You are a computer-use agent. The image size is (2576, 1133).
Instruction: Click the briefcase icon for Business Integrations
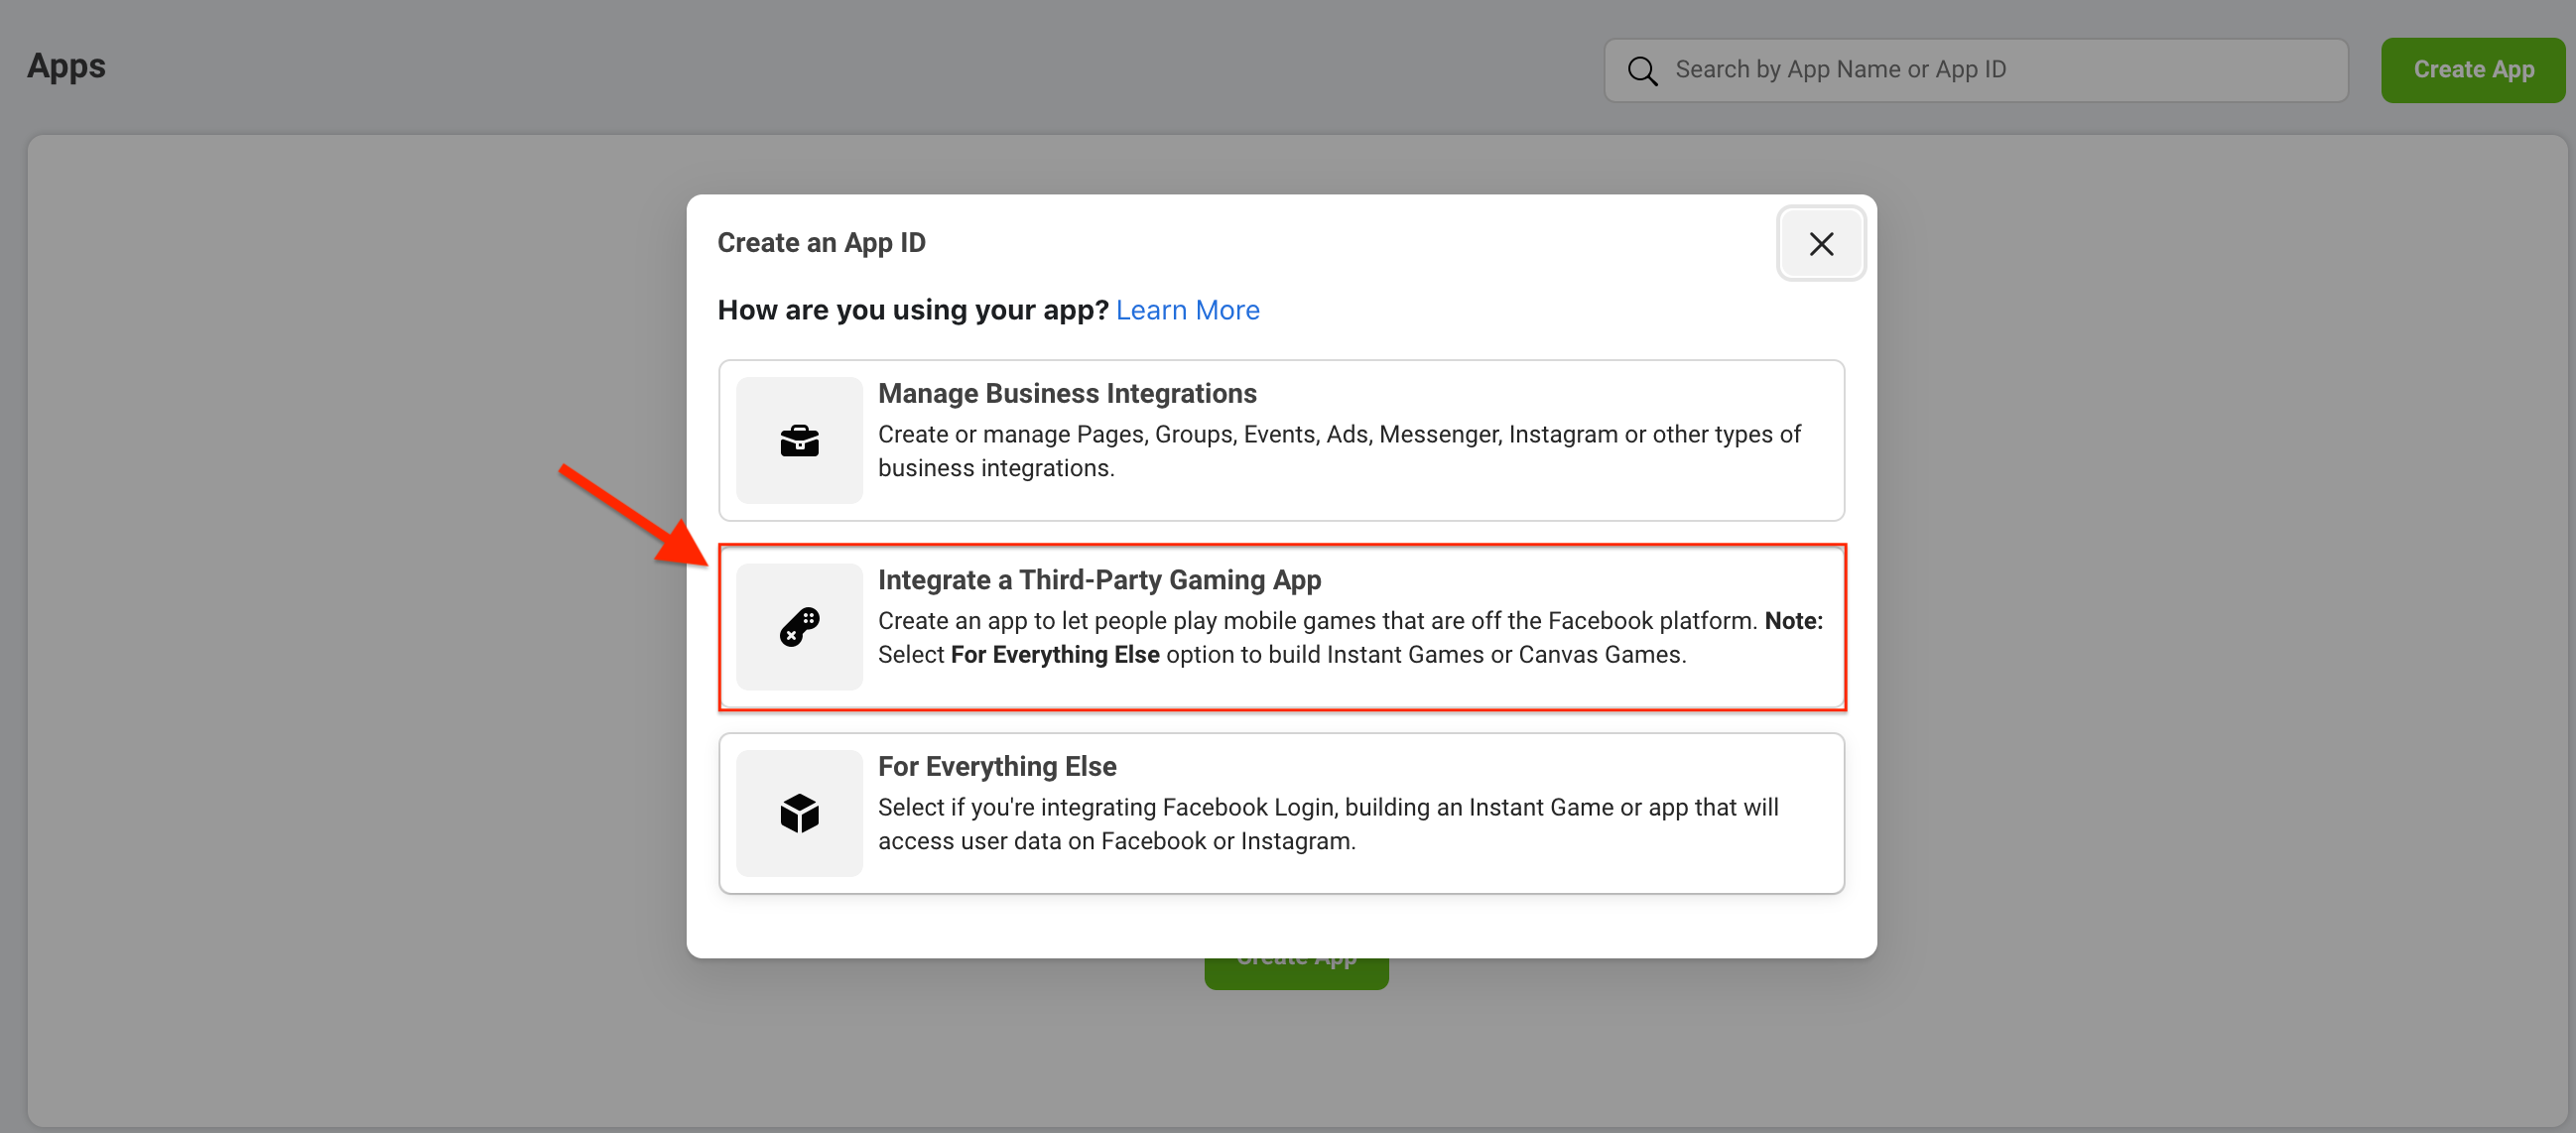[798, 440]
